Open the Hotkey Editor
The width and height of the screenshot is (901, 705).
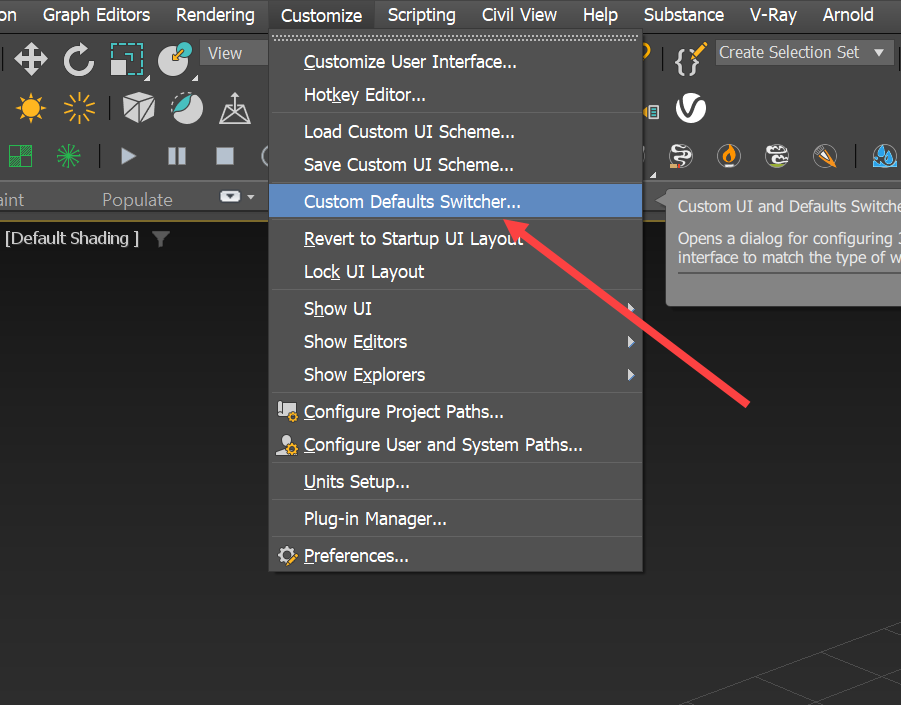(x=456, y=95)
